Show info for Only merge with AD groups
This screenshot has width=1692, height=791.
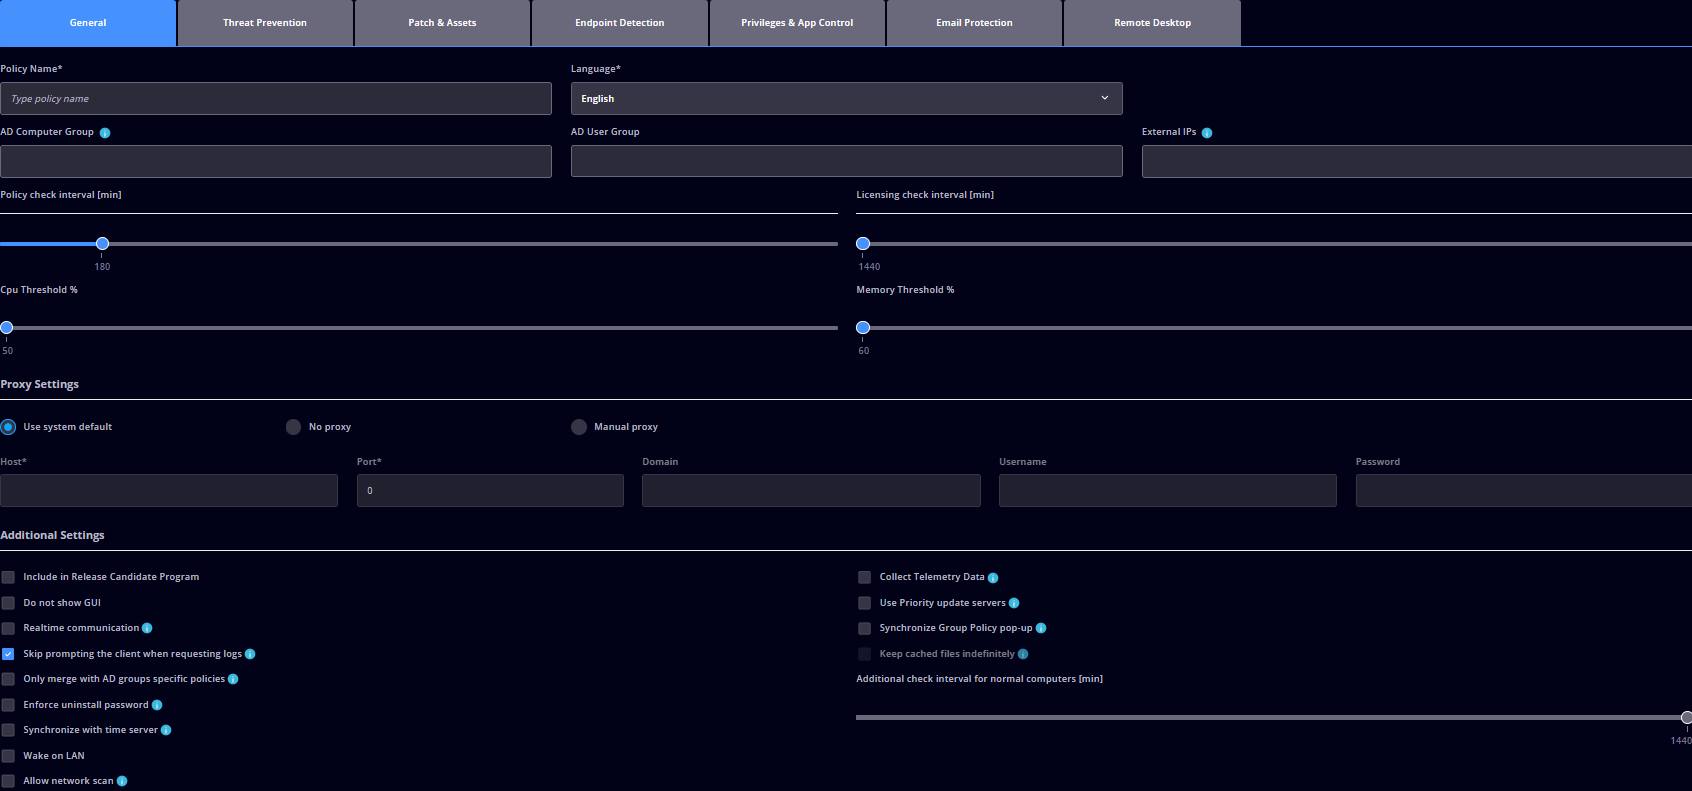click(x=233, y=679)
